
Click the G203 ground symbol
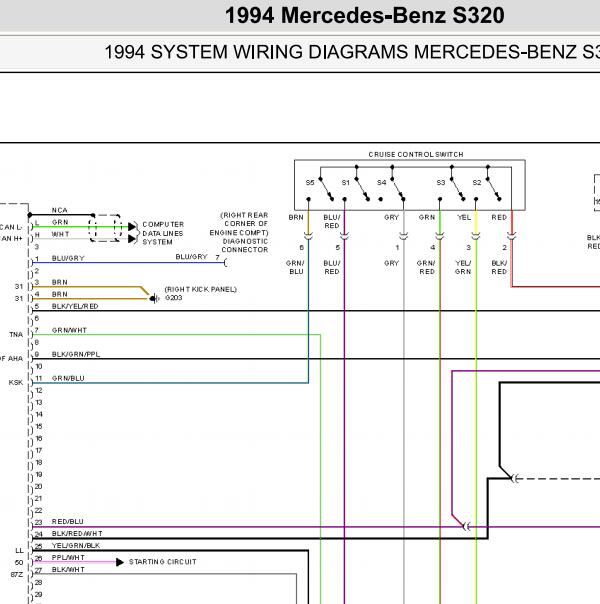point(154,299)
